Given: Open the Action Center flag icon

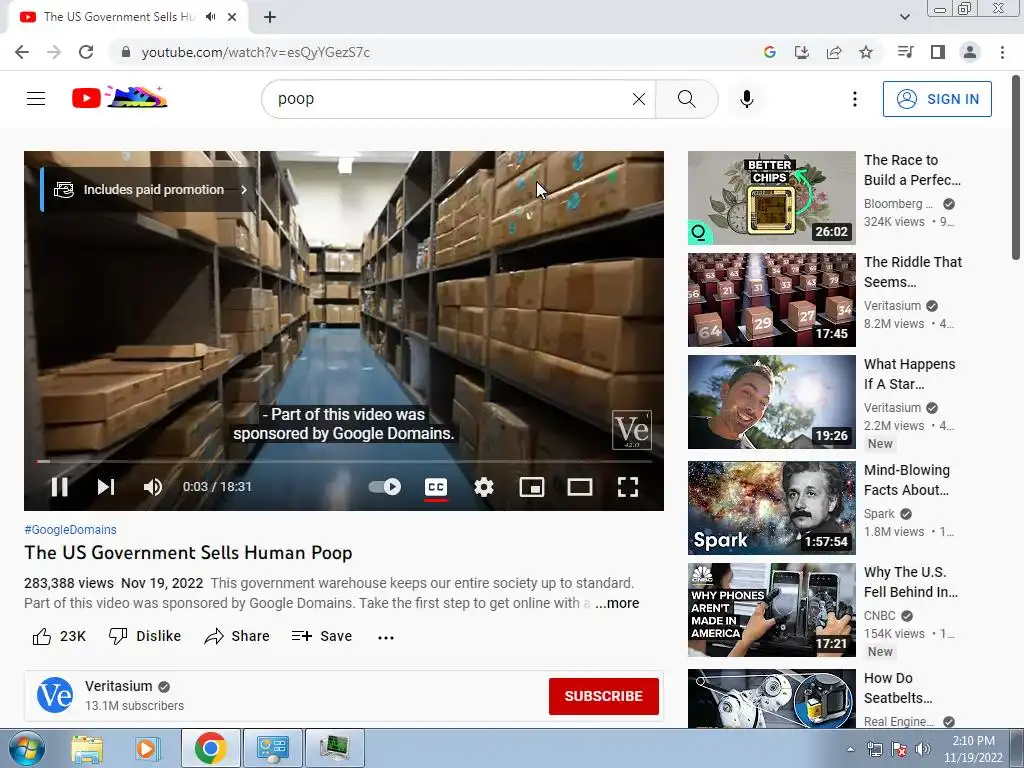Looking at the screenshot, I should 899,749.
